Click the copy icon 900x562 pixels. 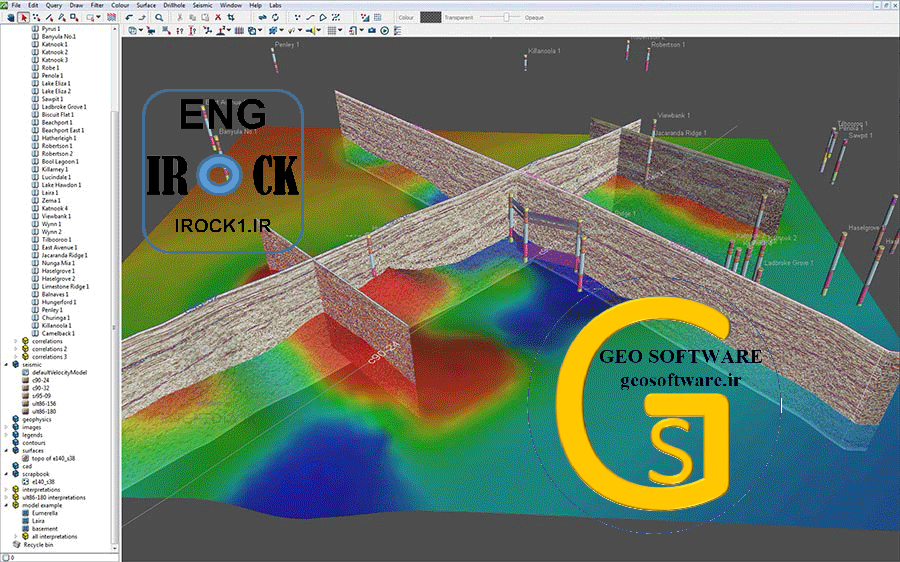192,17
